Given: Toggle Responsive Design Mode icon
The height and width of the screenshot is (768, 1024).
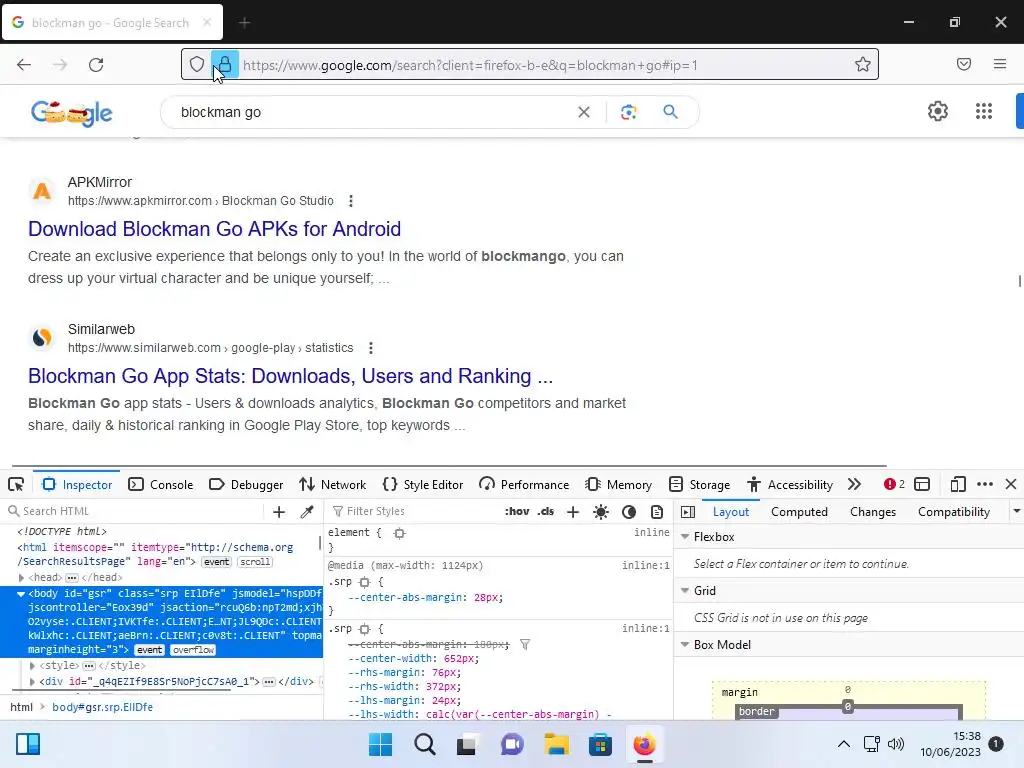Looking at the screenshot, I should pyautogui.click(x=957, y=485).
